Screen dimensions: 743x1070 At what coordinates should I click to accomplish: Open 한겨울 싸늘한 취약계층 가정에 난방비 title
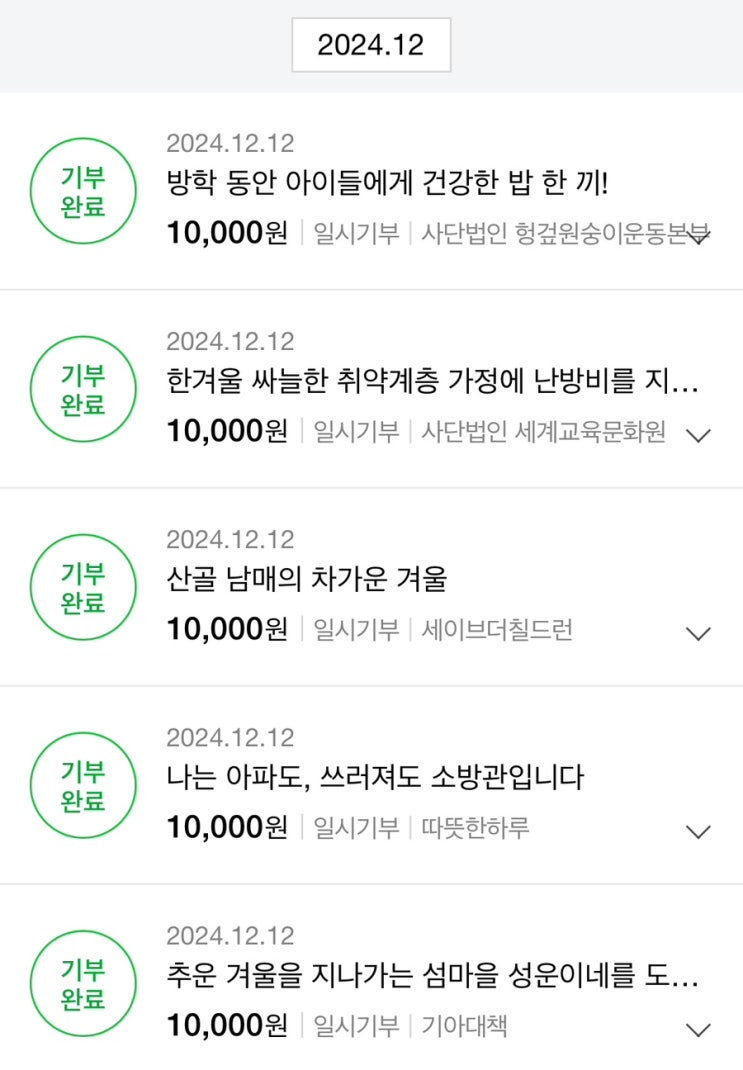point(432,382)
